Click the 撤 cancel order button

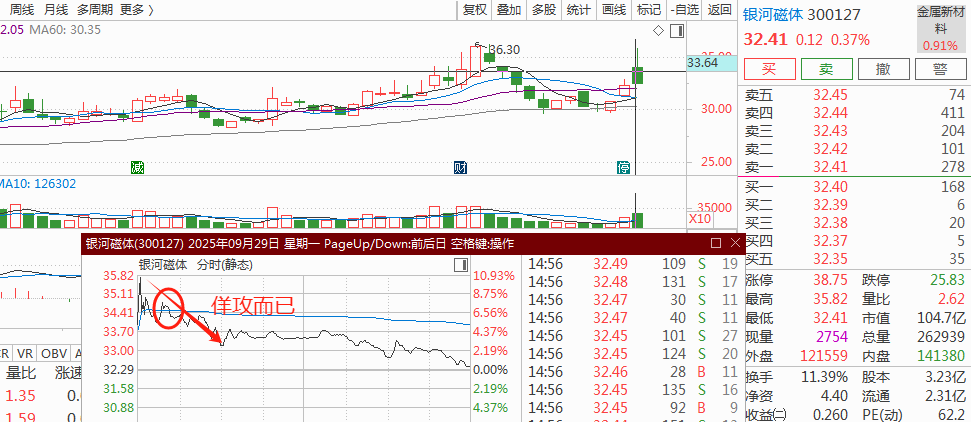pos(884,69)
